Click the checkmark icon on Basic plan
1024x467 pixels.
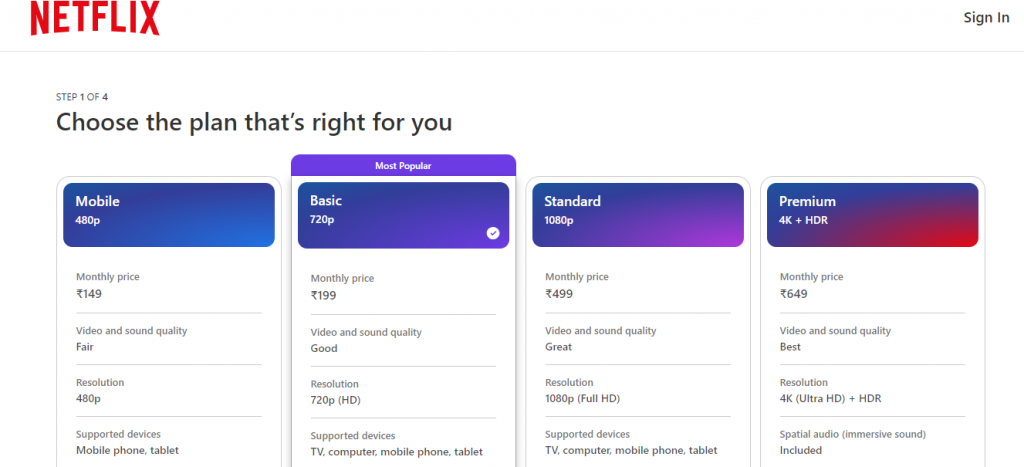(x=493, y=233)
